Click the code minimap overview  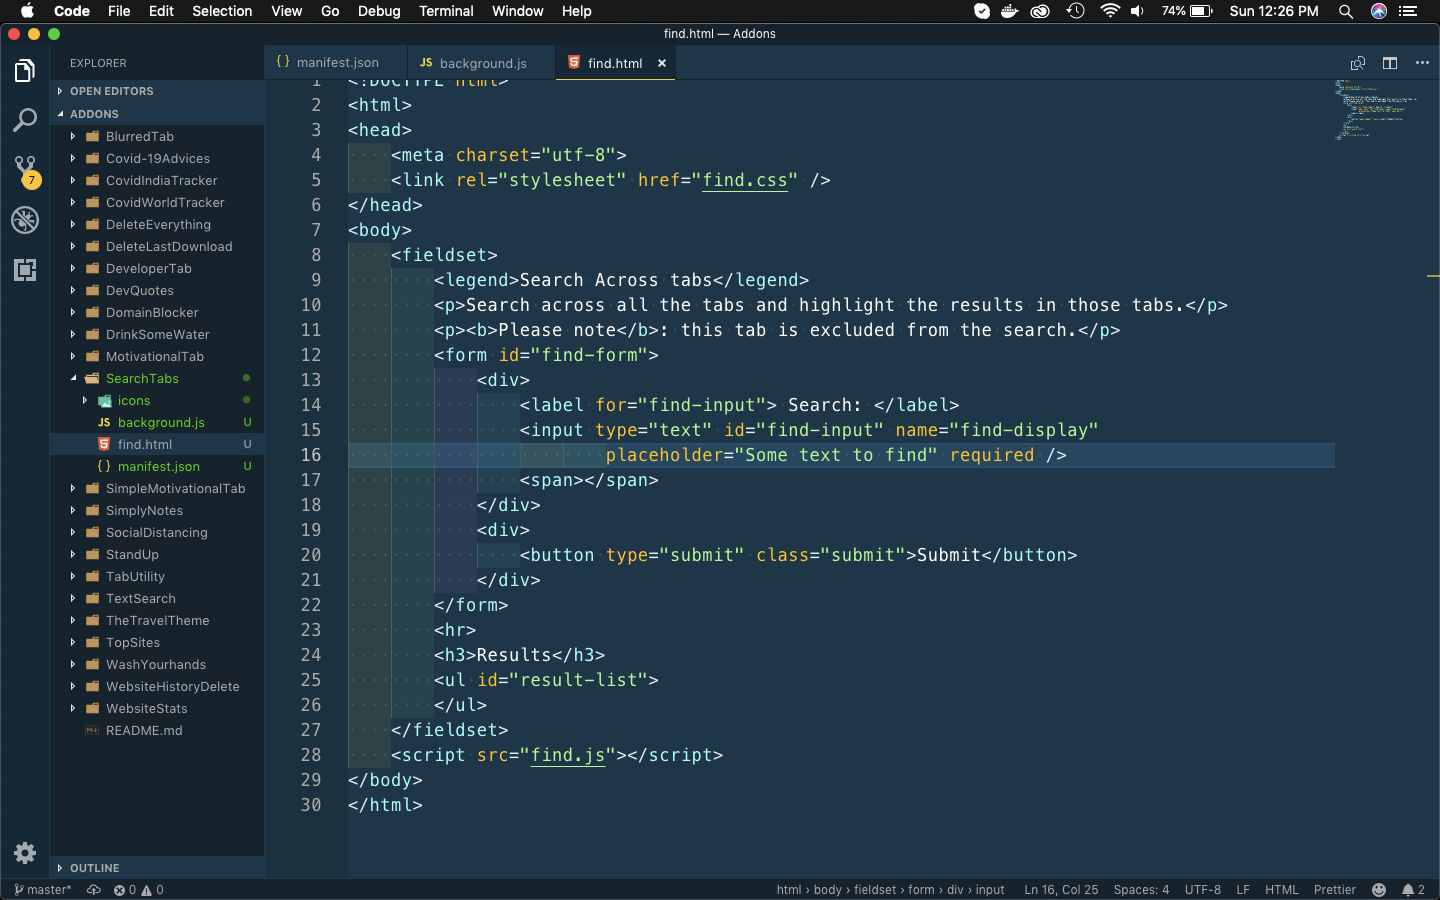[x=1380, y=110]
